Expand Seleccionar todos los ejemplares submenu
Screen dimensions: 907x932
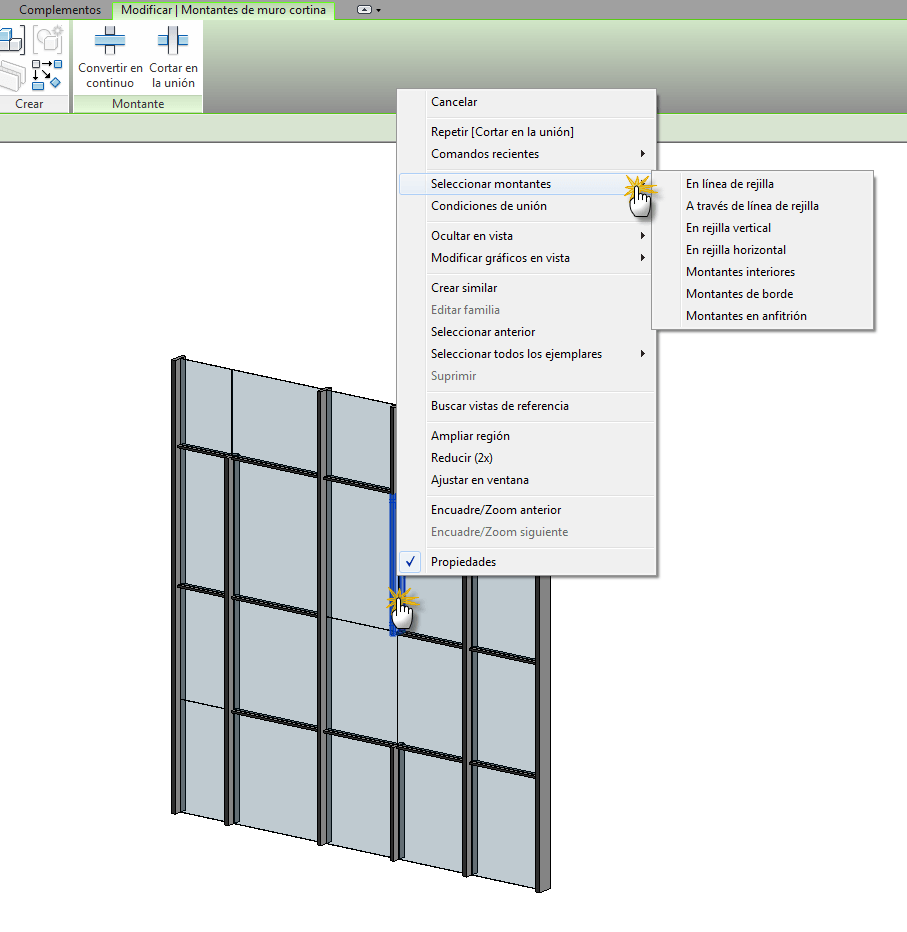pyautogui.click(x=527, y=354)
